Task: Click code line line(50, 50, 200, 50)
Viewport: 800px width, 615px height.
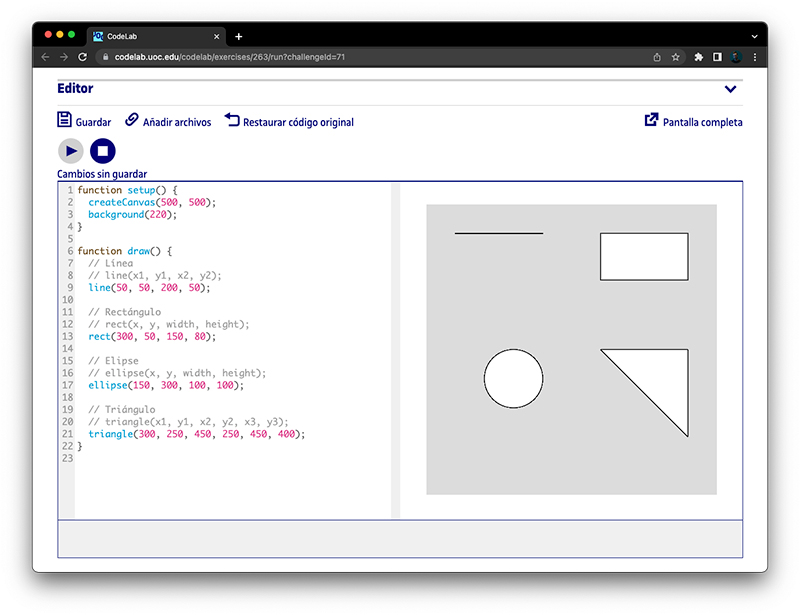Action: tap(149, 287)
